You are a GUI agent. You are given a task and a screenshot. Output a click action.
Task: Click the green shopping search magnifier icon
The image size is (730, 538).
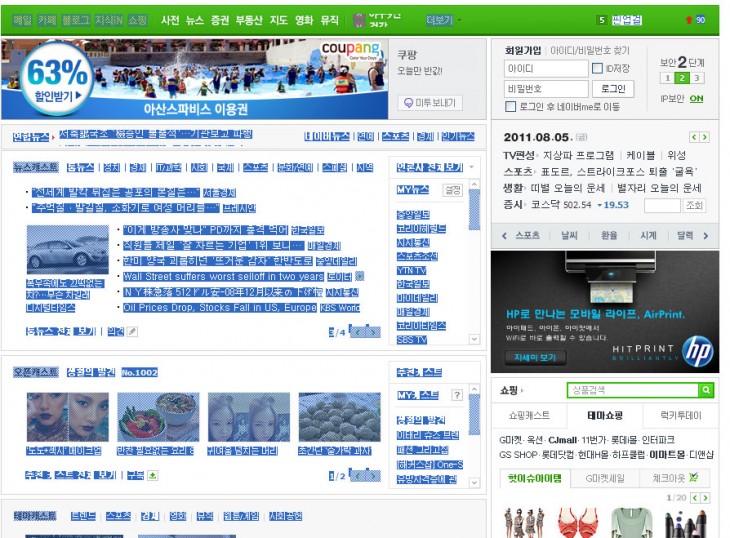pos(706,390)
